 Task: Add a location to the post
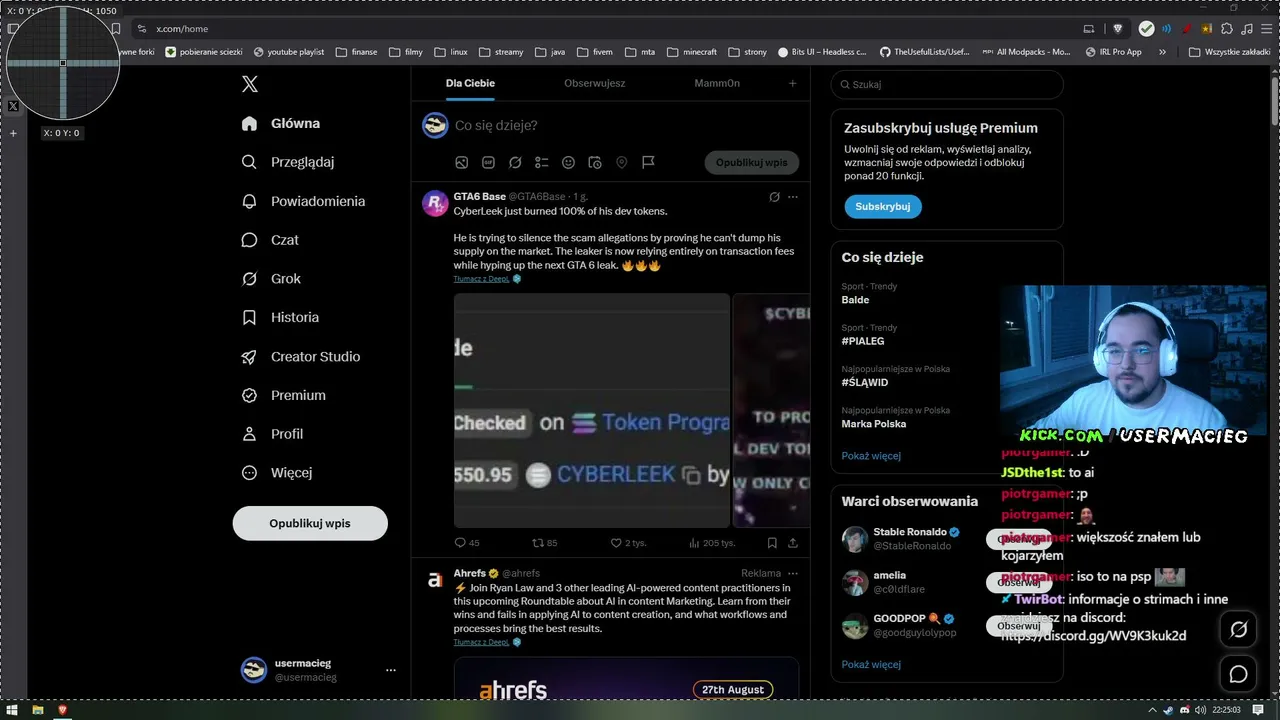[621, 162]
